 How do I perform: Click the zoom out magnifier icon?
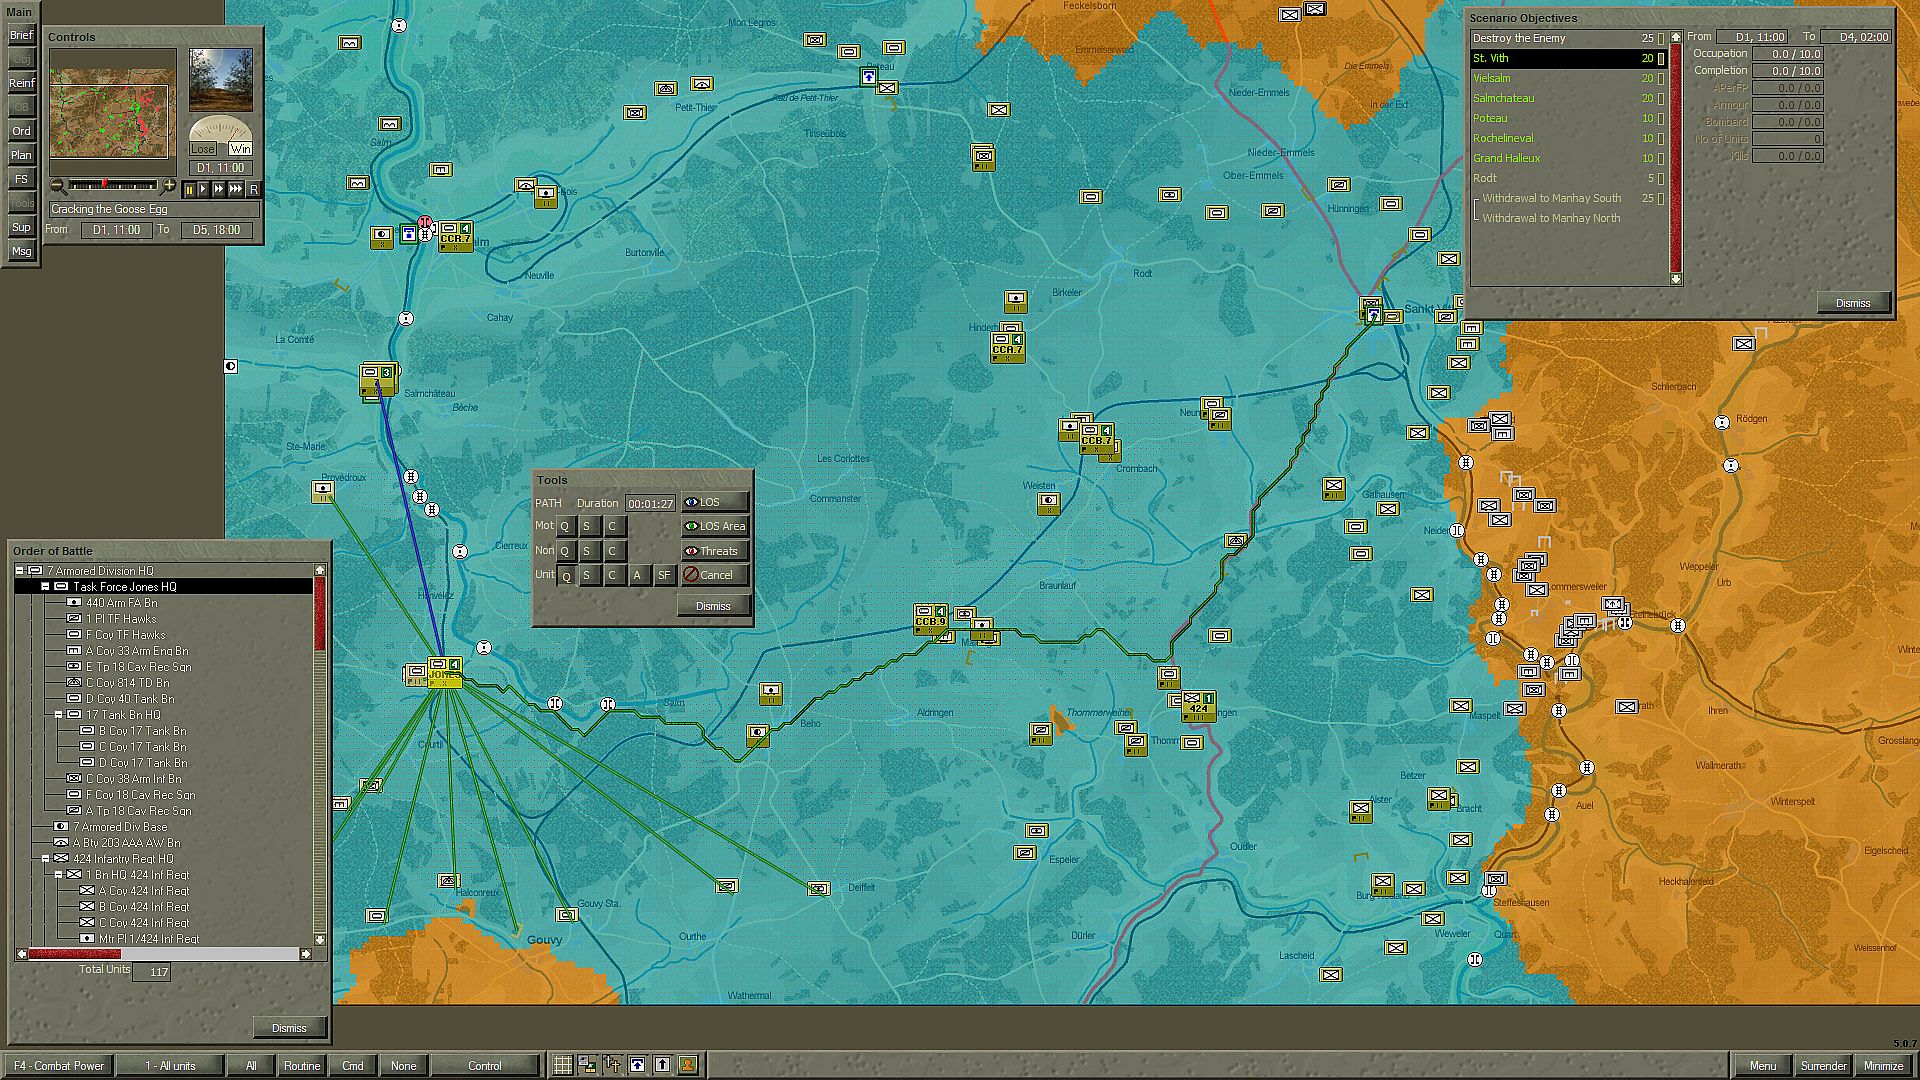pos(57,186)
